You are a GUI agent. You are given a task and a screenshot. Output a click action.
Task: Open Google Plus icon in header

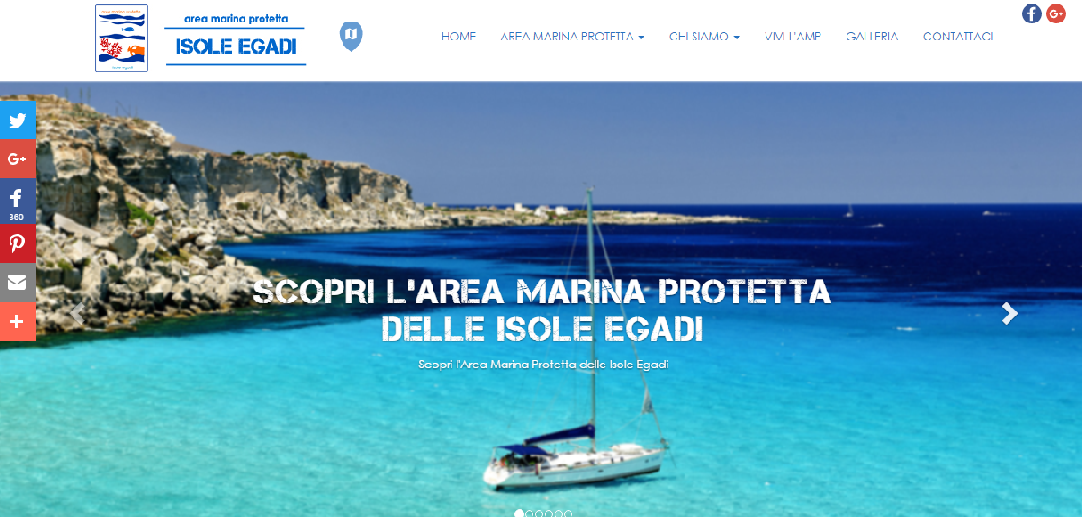pos(1056,13)
